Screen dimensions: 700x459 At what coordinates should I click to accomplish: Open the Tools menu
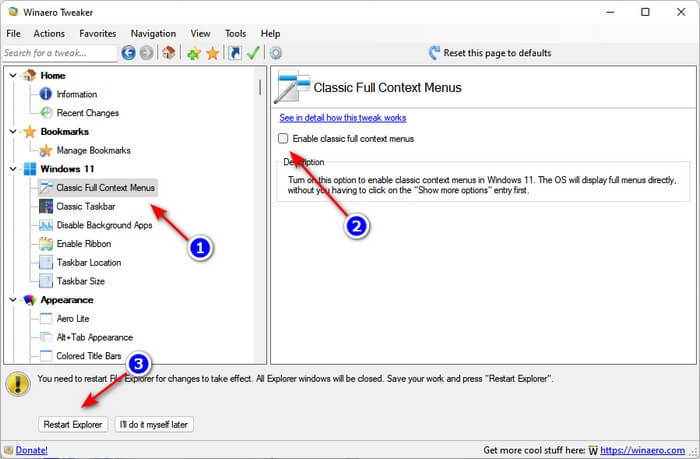click(236, 33)
